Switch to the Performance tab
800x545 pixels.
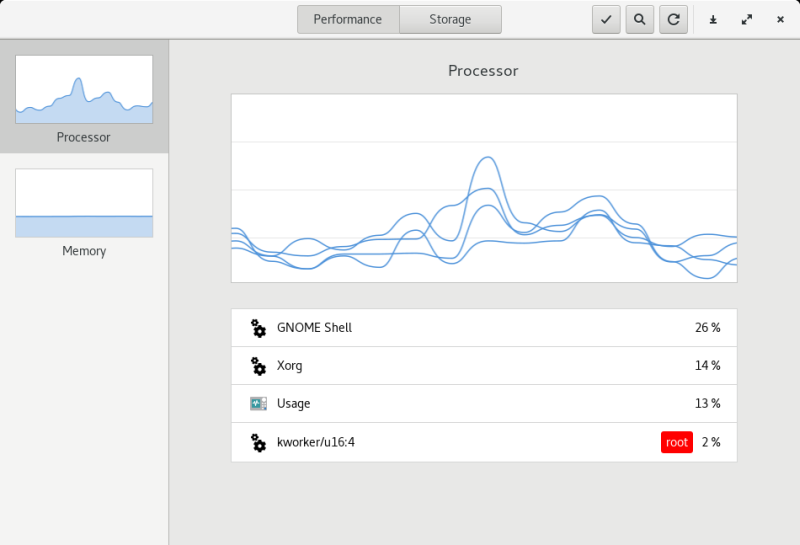tap(348, 19)
